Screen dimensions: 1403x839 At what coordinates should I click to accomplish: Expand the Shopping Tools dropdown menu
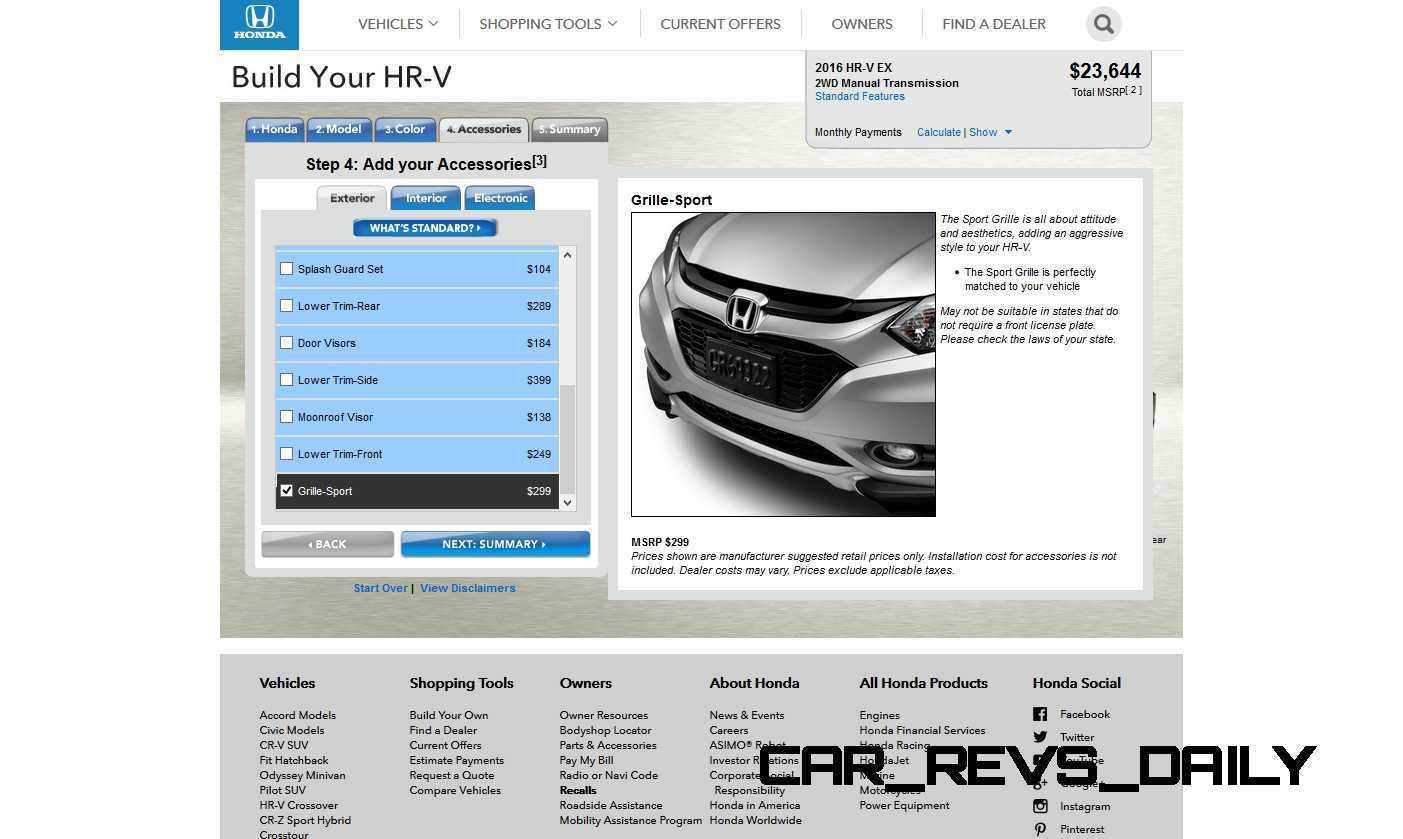[548, 24]
